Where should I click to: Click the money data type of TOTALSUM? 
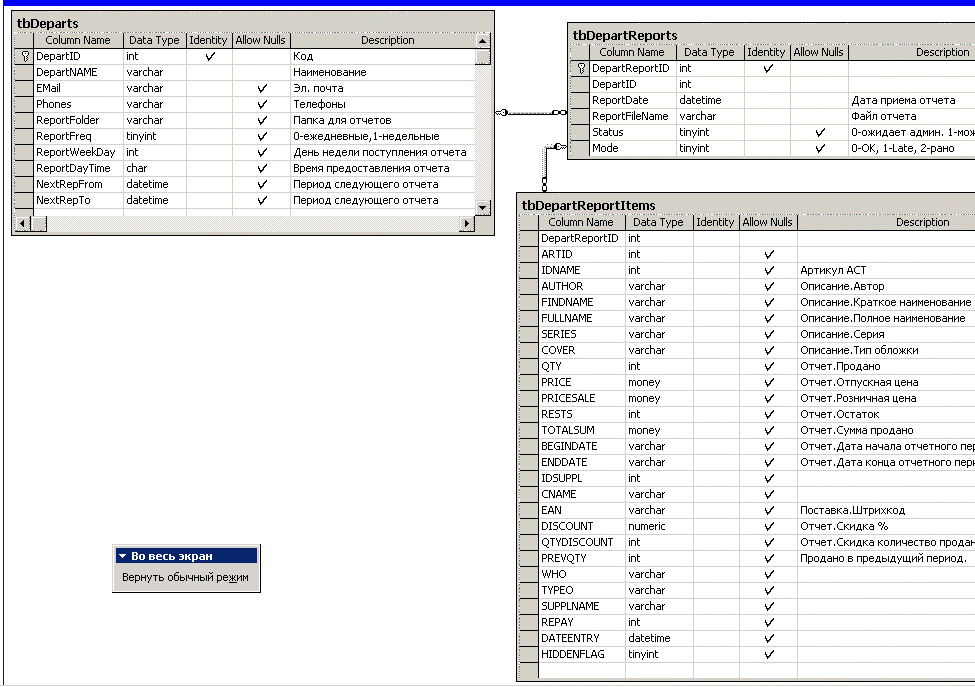644,430
